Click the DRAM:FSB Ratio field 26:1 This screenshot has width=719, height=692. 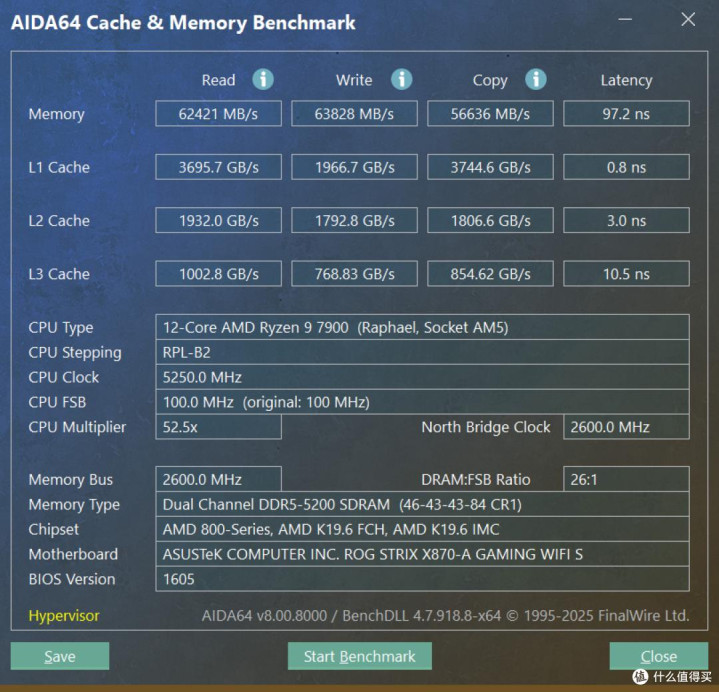point(626,479)
